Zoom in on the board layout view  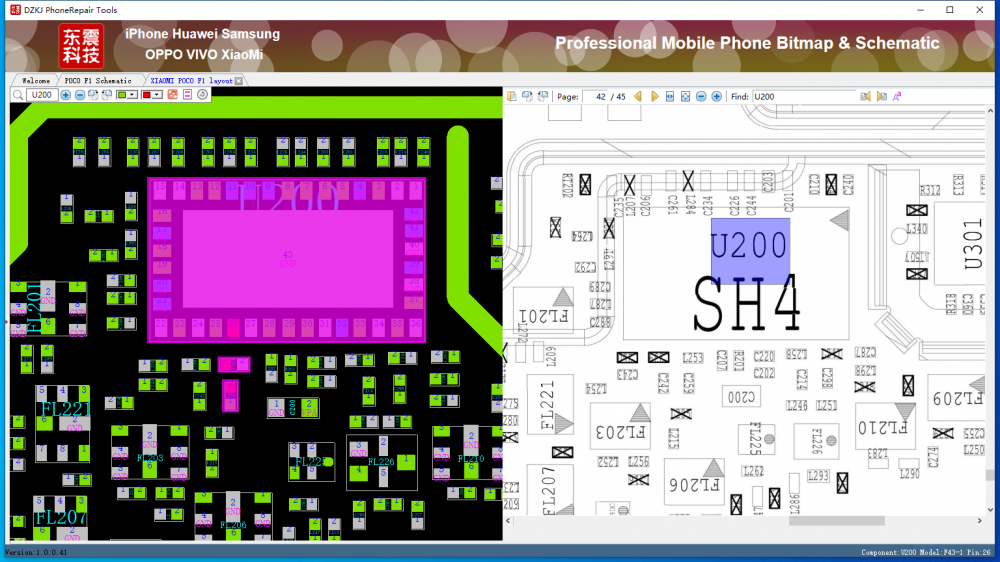click(x=66, y=95)
